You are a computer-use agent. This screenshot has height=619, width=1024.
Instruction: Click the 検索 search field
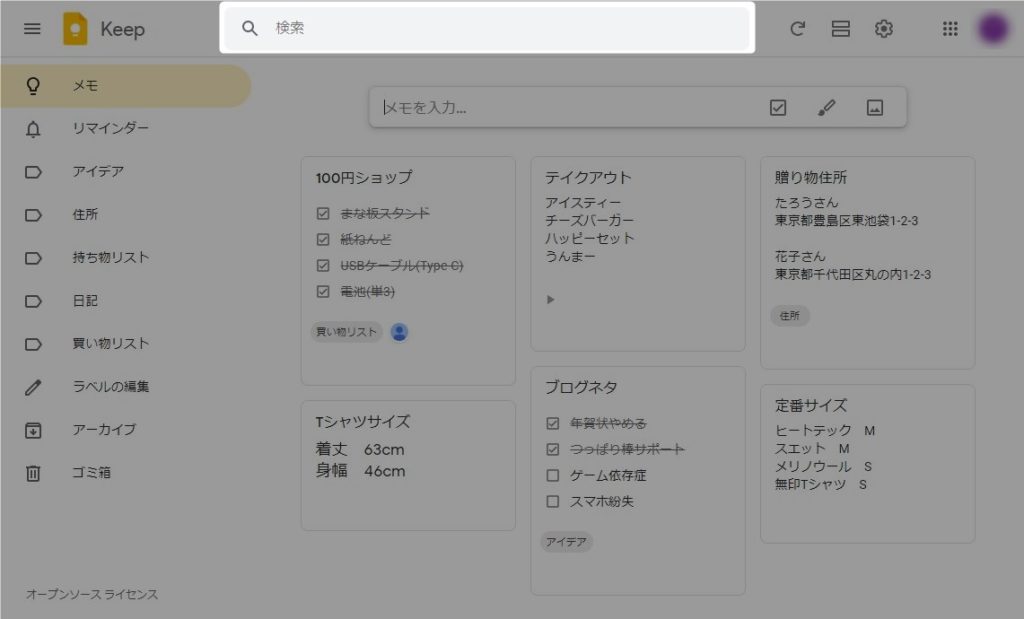tap(500, 29)
